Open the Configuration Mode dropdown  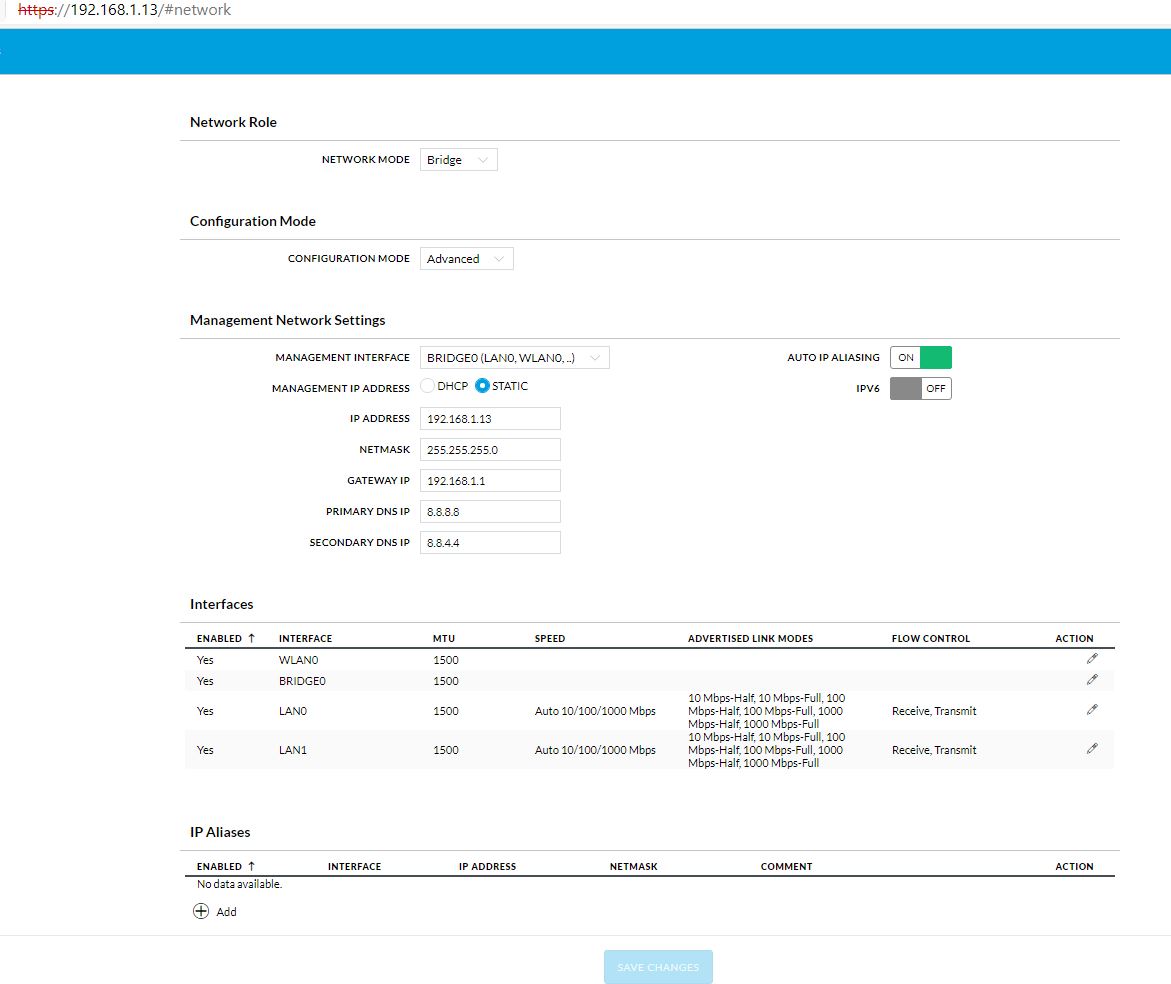tap(467, 259)
